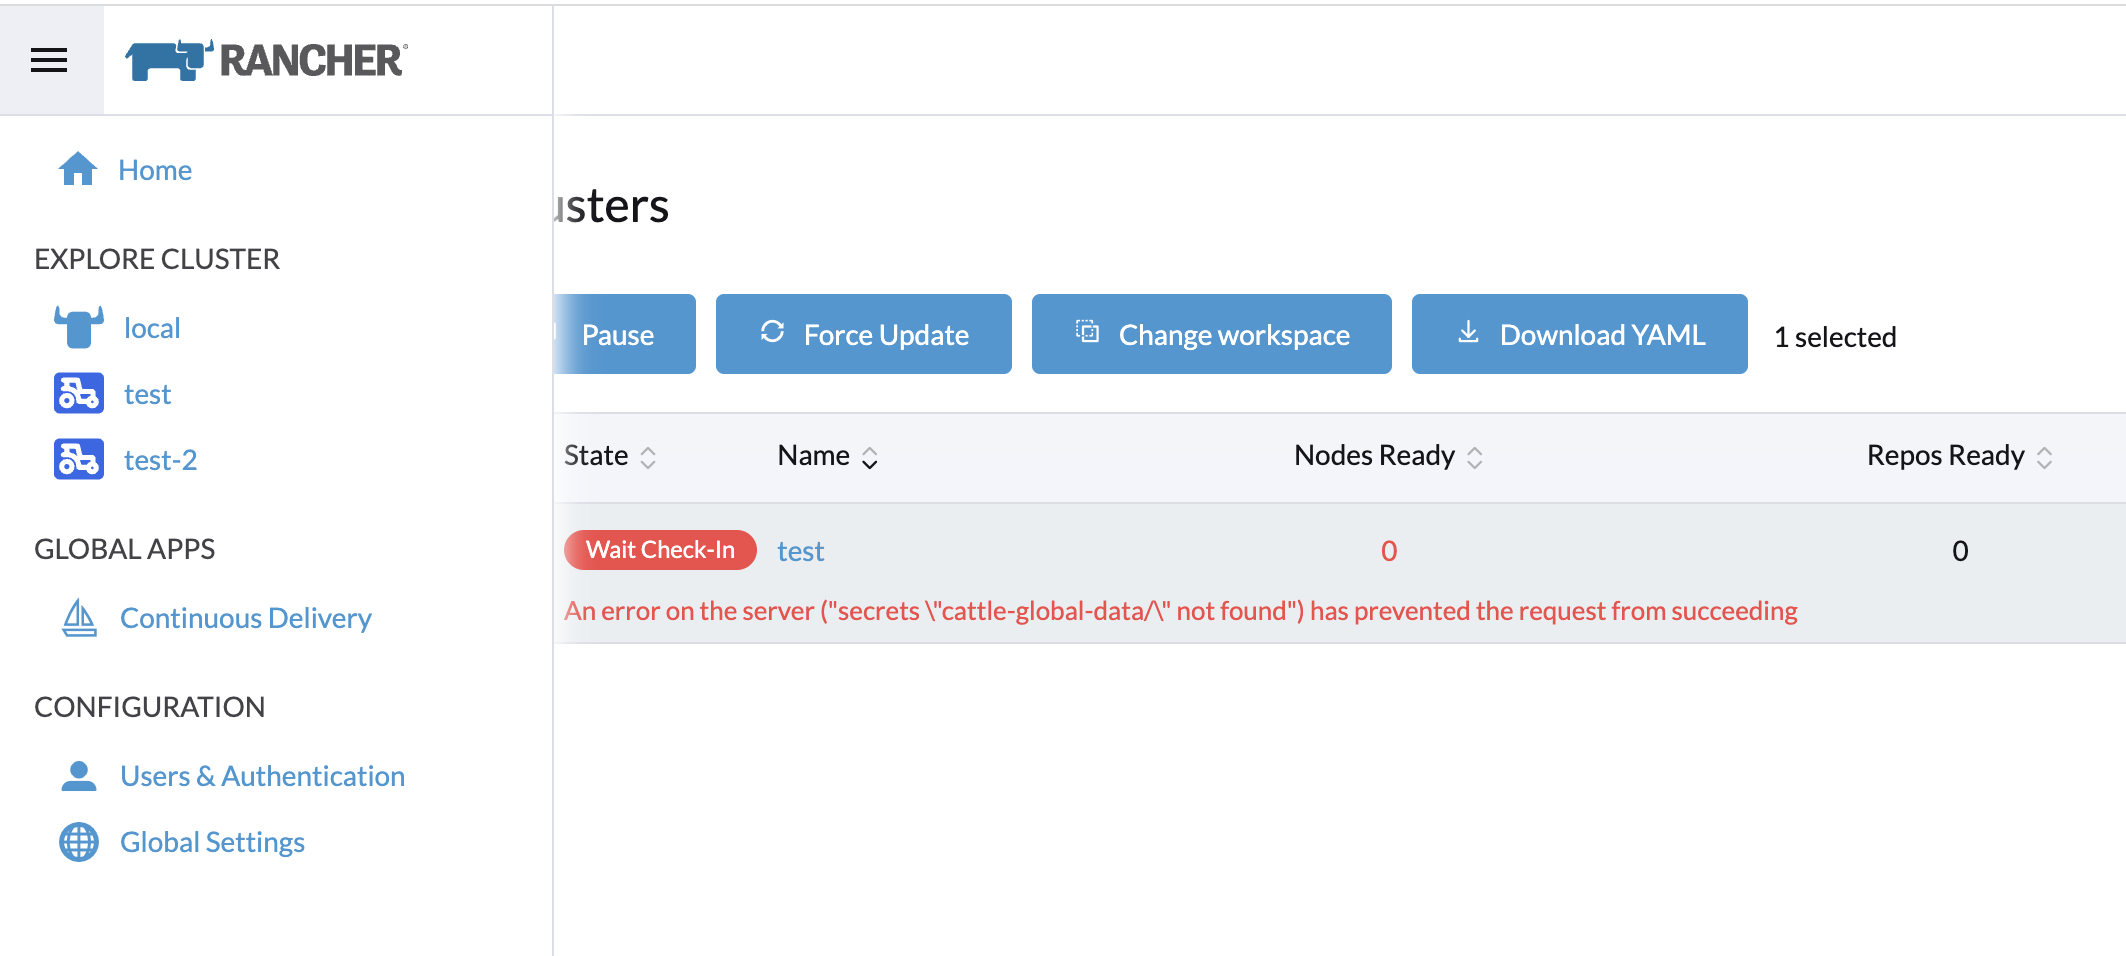The width and height of the screenshot is (2126, 956).
Task: Click the local cluster bull icon
Action: (x=79, y=327)
